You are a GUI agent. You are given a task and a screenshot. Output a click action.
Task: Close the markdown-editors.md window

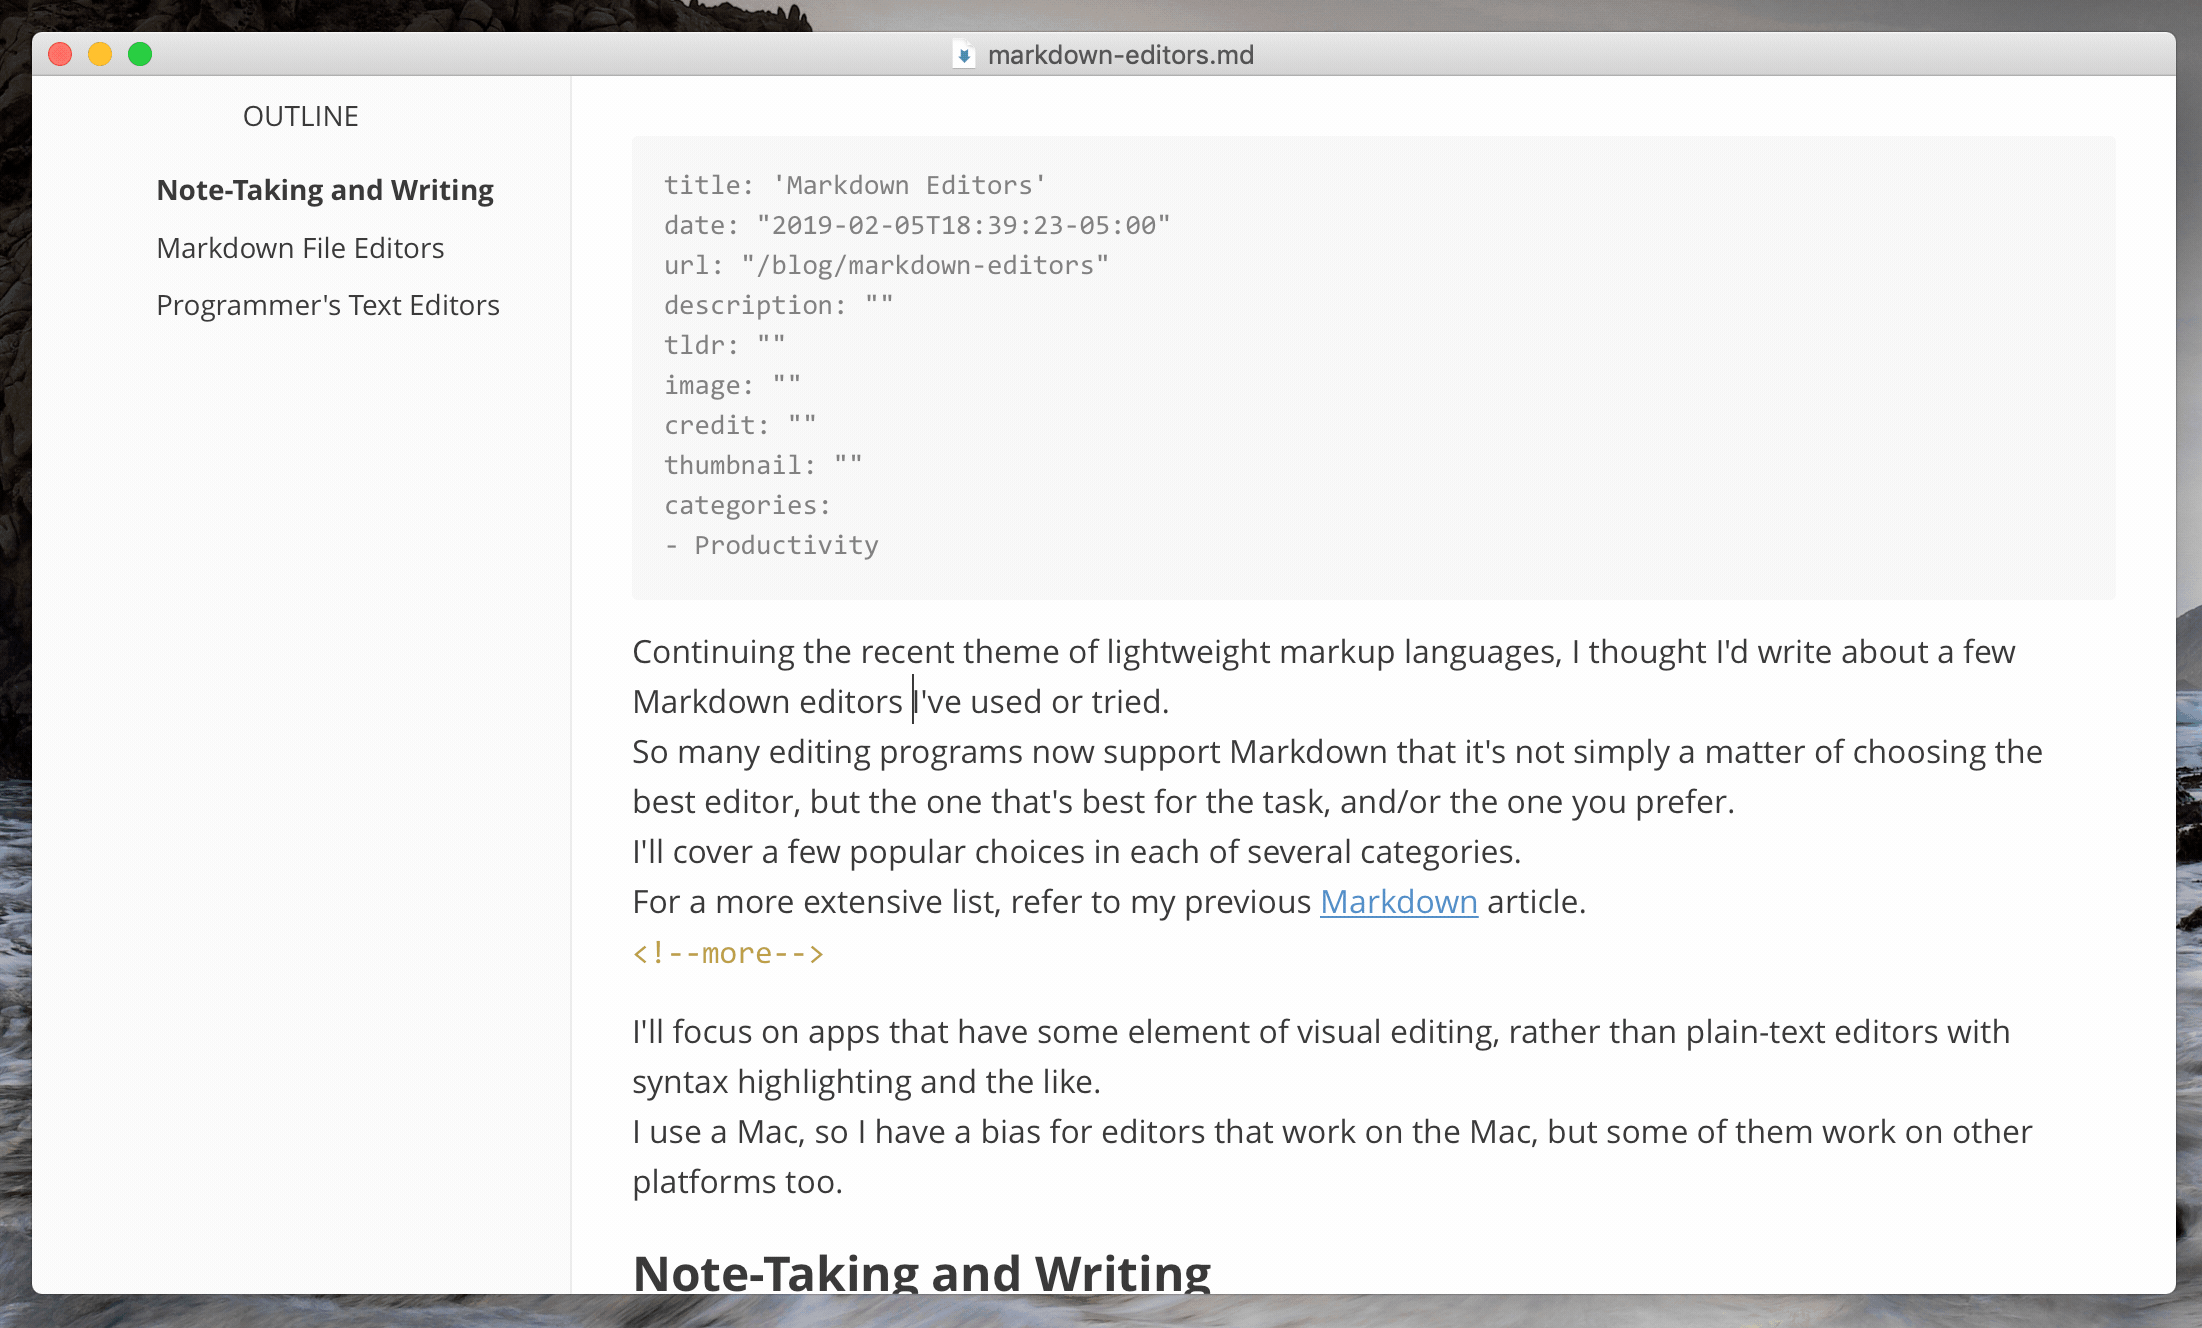pos(60,54)
